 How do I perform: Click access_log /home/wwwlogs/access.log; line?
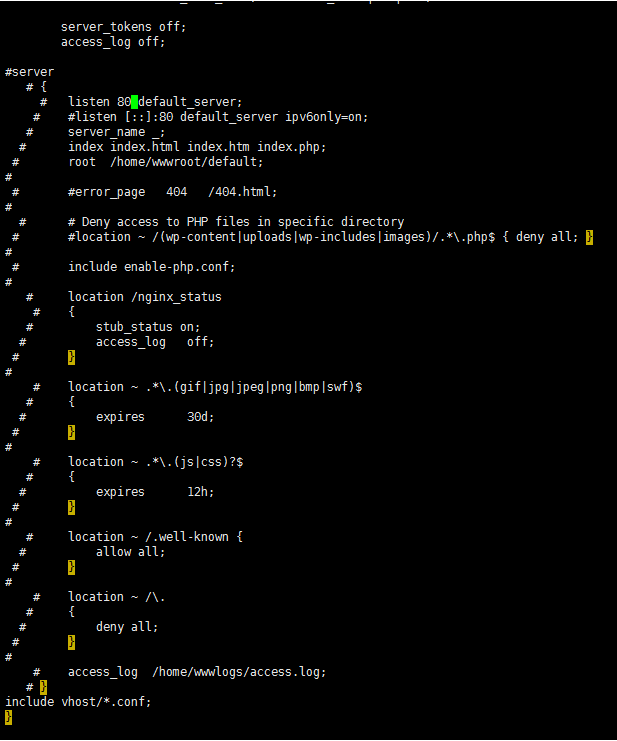pos(197,672)
